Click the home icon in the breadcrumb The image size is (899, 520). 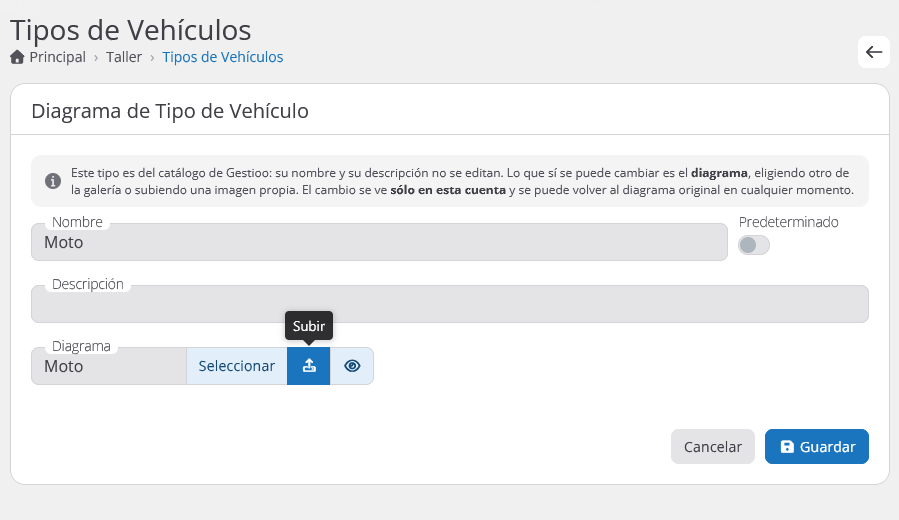click(x=17, y=57)
